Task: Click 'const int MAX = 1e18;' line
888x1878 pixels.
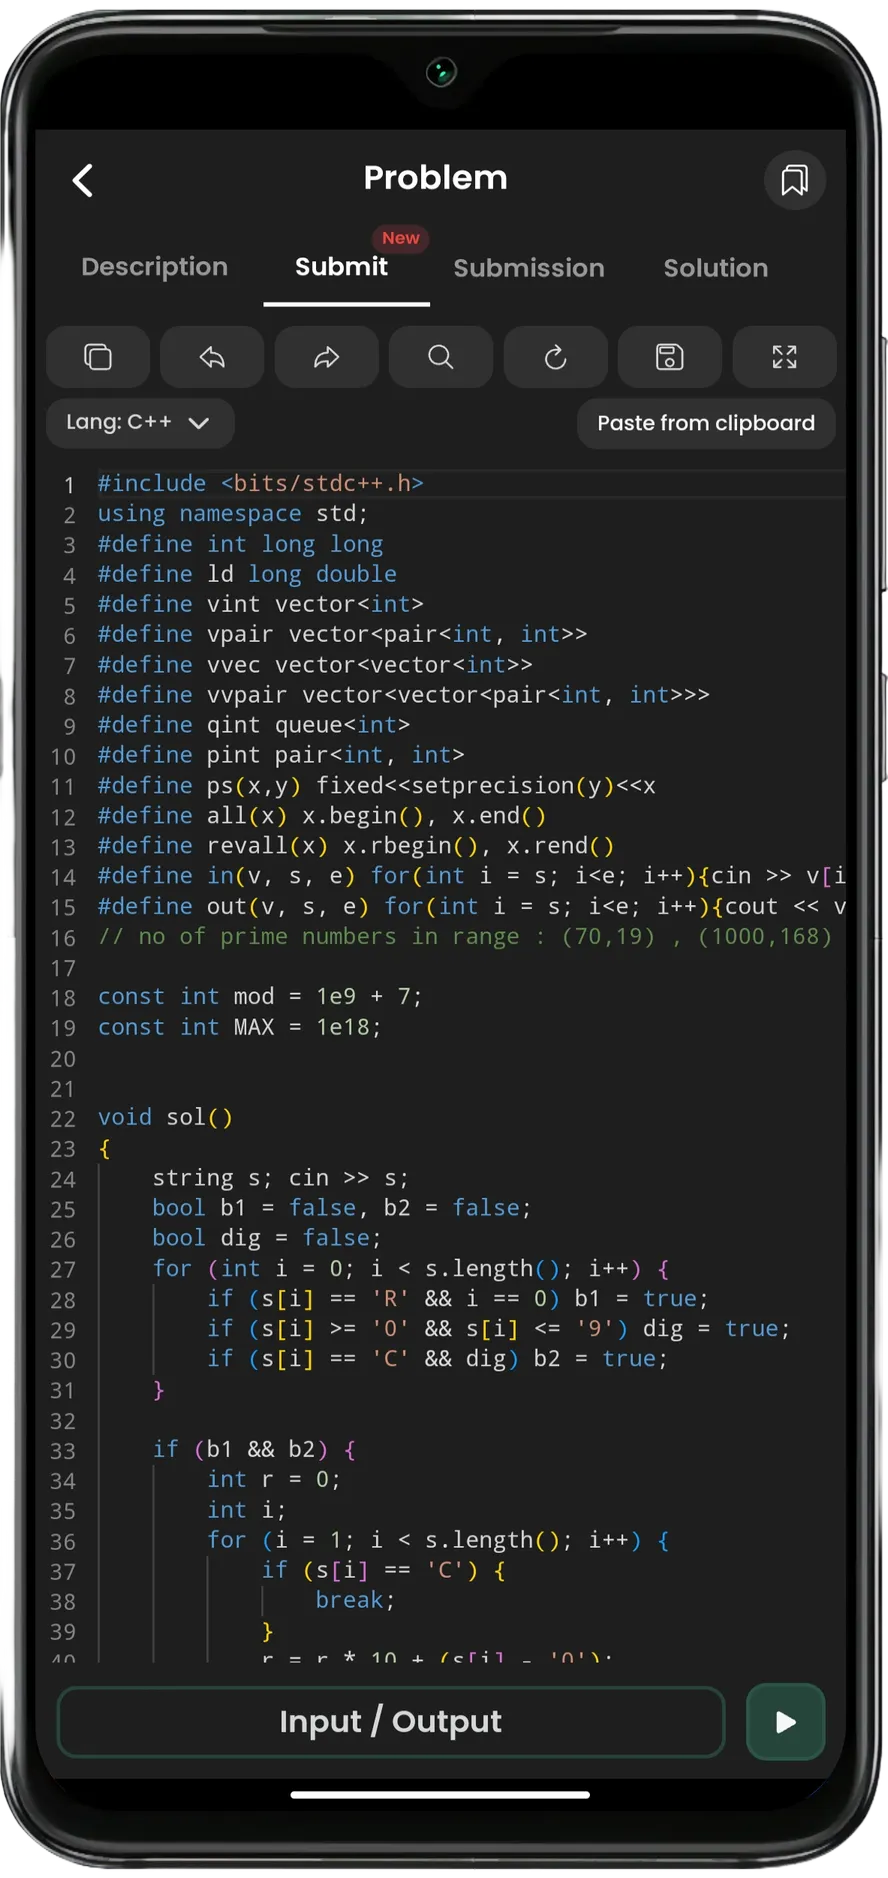Action: [x=240, y=1027]
